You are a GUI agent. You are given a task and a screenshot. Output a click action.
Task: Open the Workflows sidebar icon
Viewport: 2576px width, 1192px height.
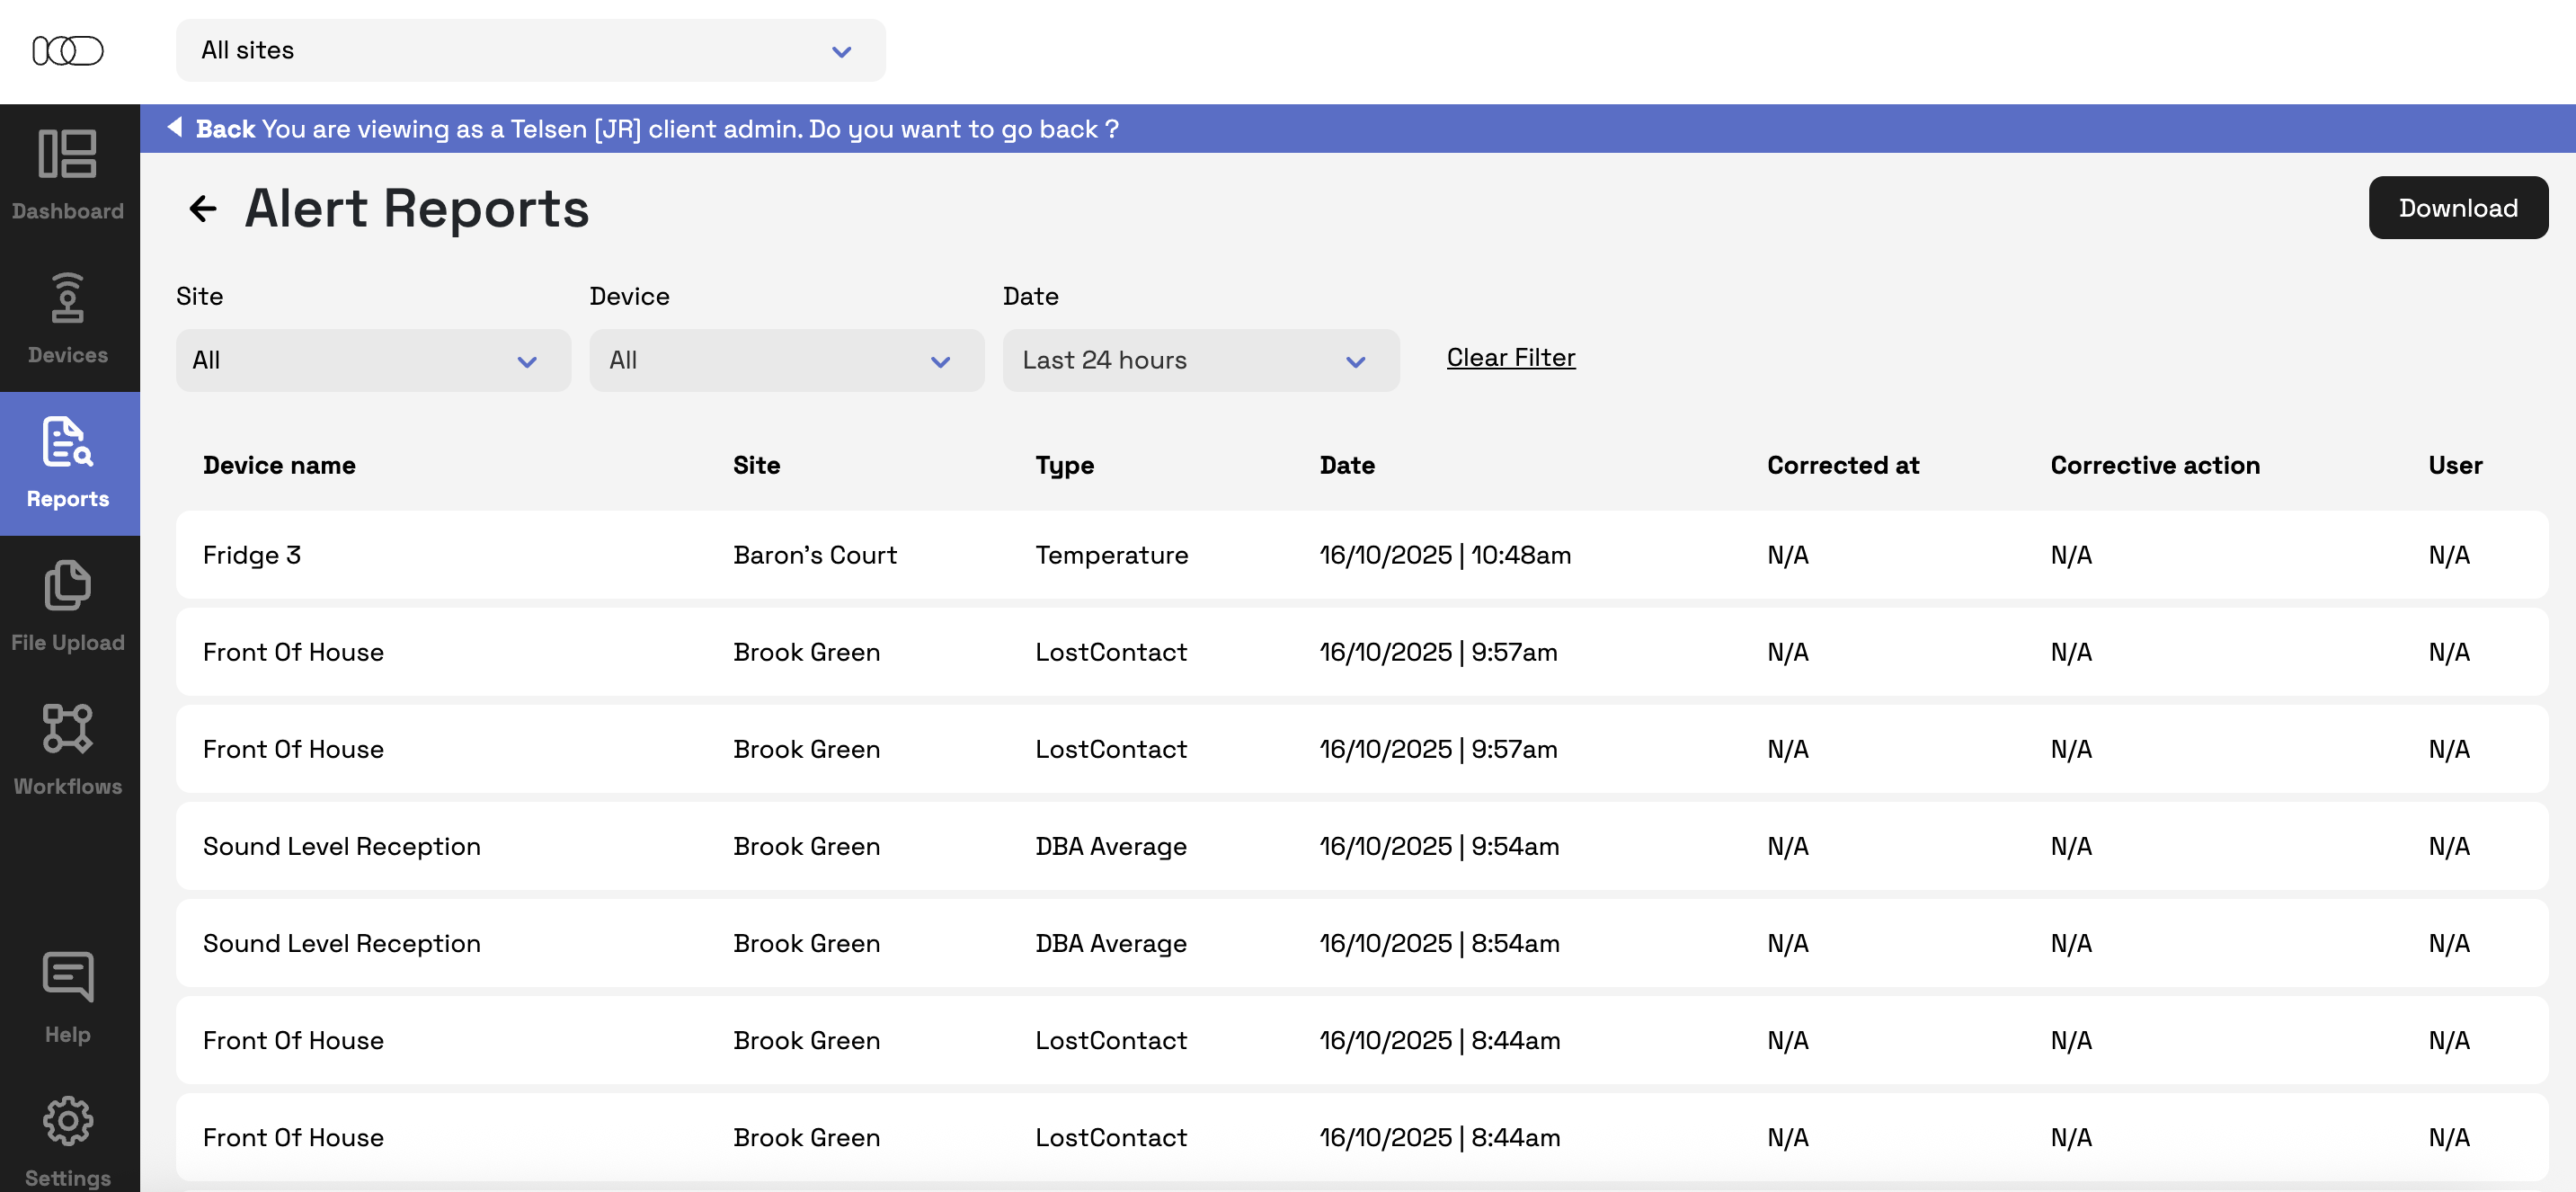(68, 750)
